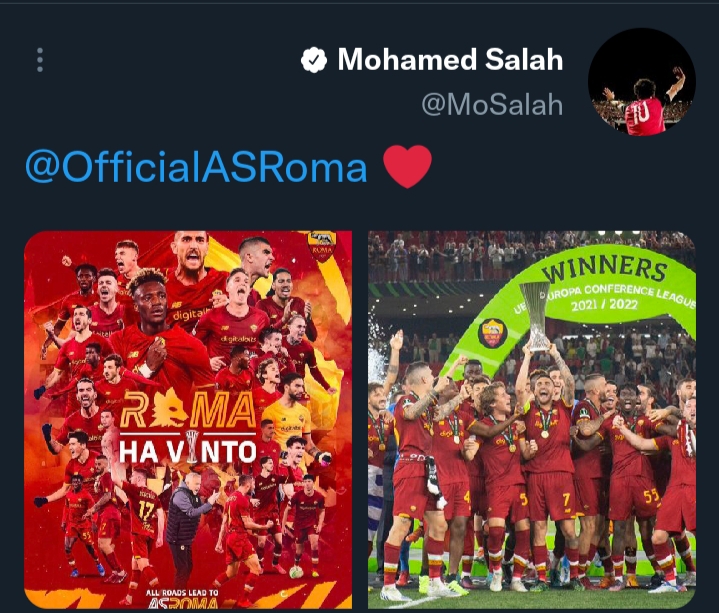The height and width of the screenshot is (613, 719).
Task: Click AS Roma crest in poster corner
Action: [322, 247]
